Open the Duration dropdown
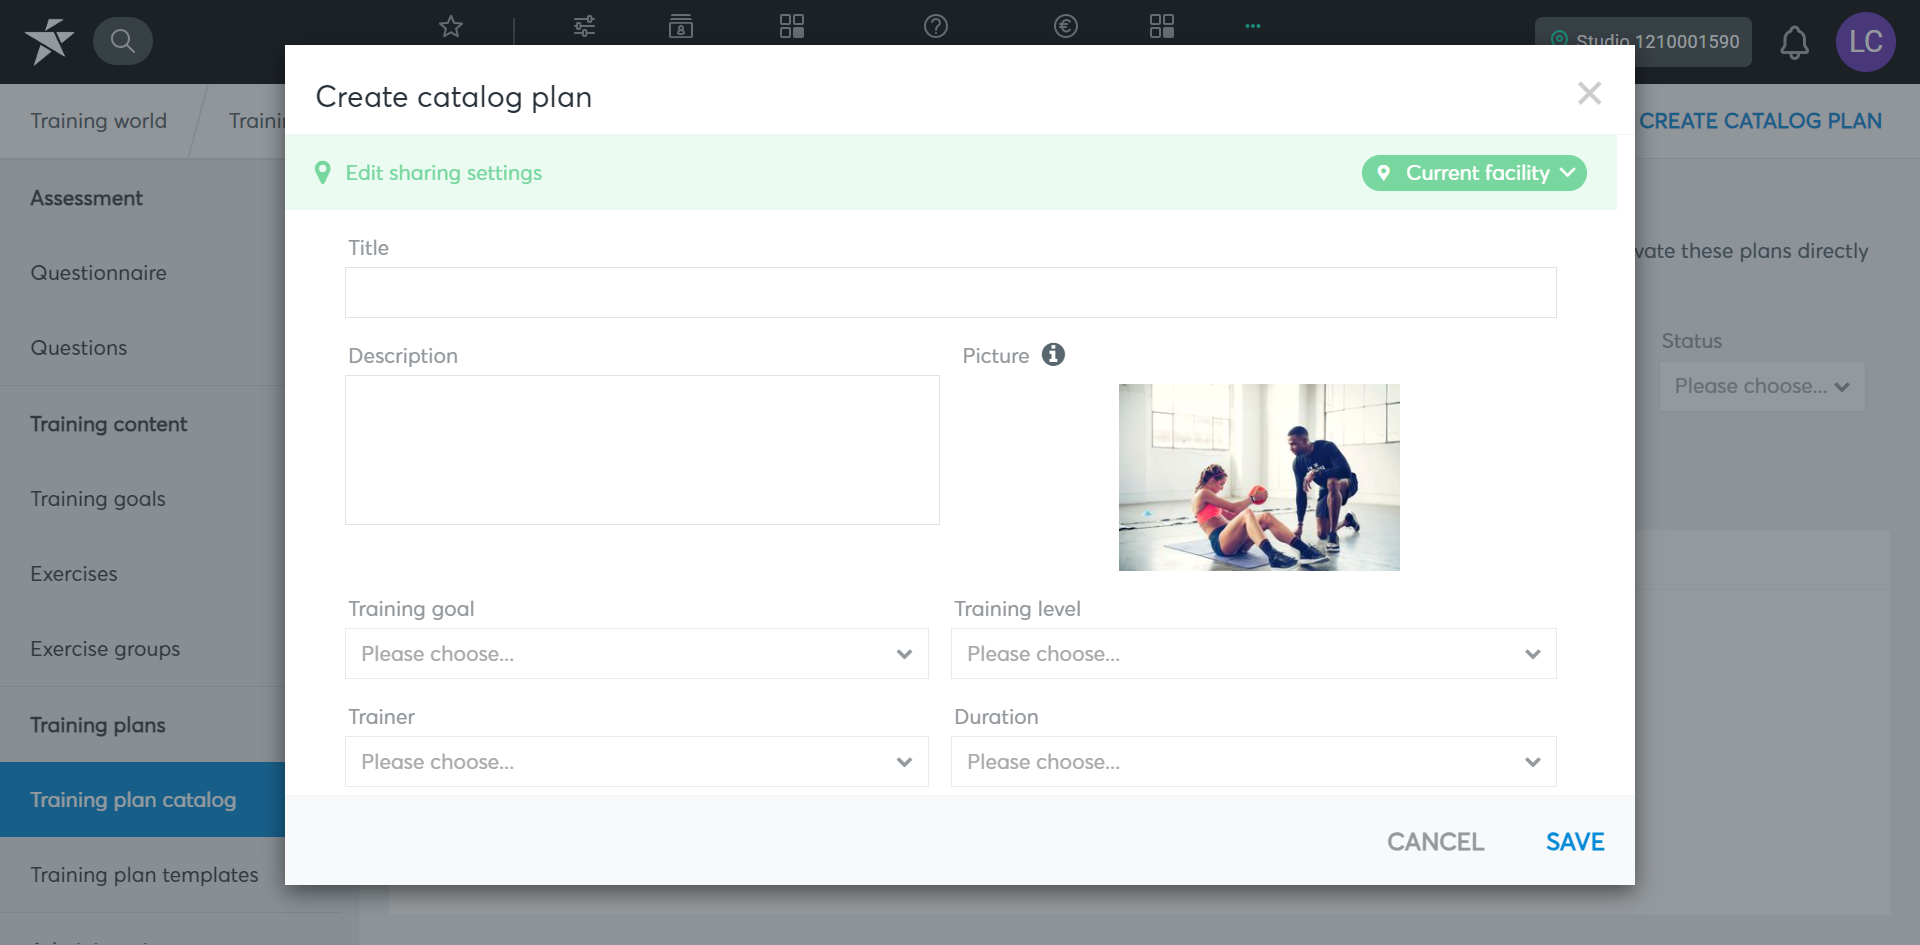 pos(1254,762)
